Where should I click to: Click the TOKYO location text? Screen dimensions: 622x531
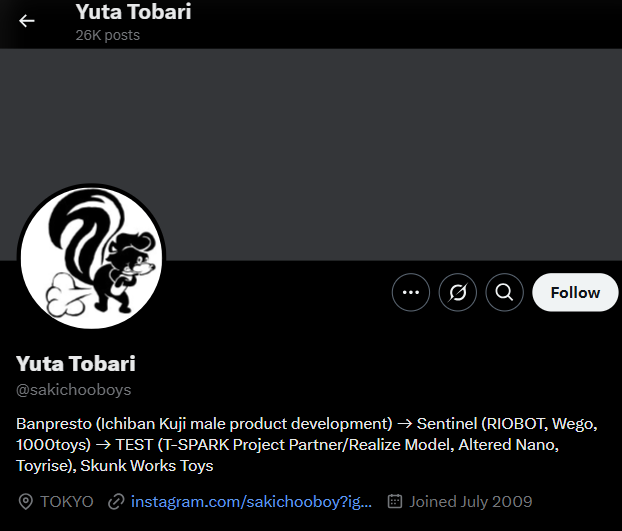click(67, 502)
